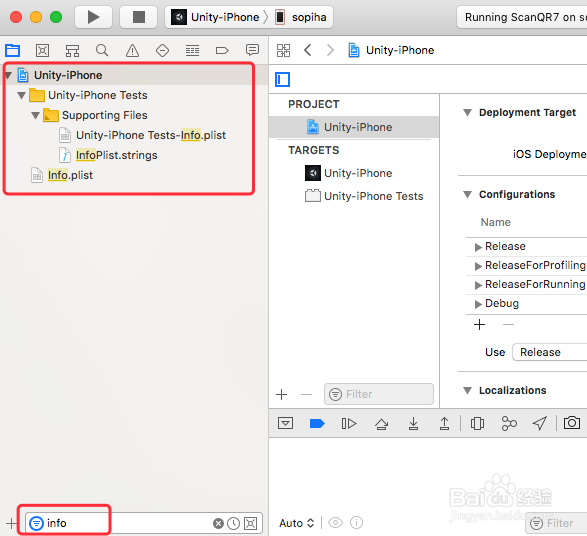Hide the debug area
587x536 pixels.
coord(285,423)
